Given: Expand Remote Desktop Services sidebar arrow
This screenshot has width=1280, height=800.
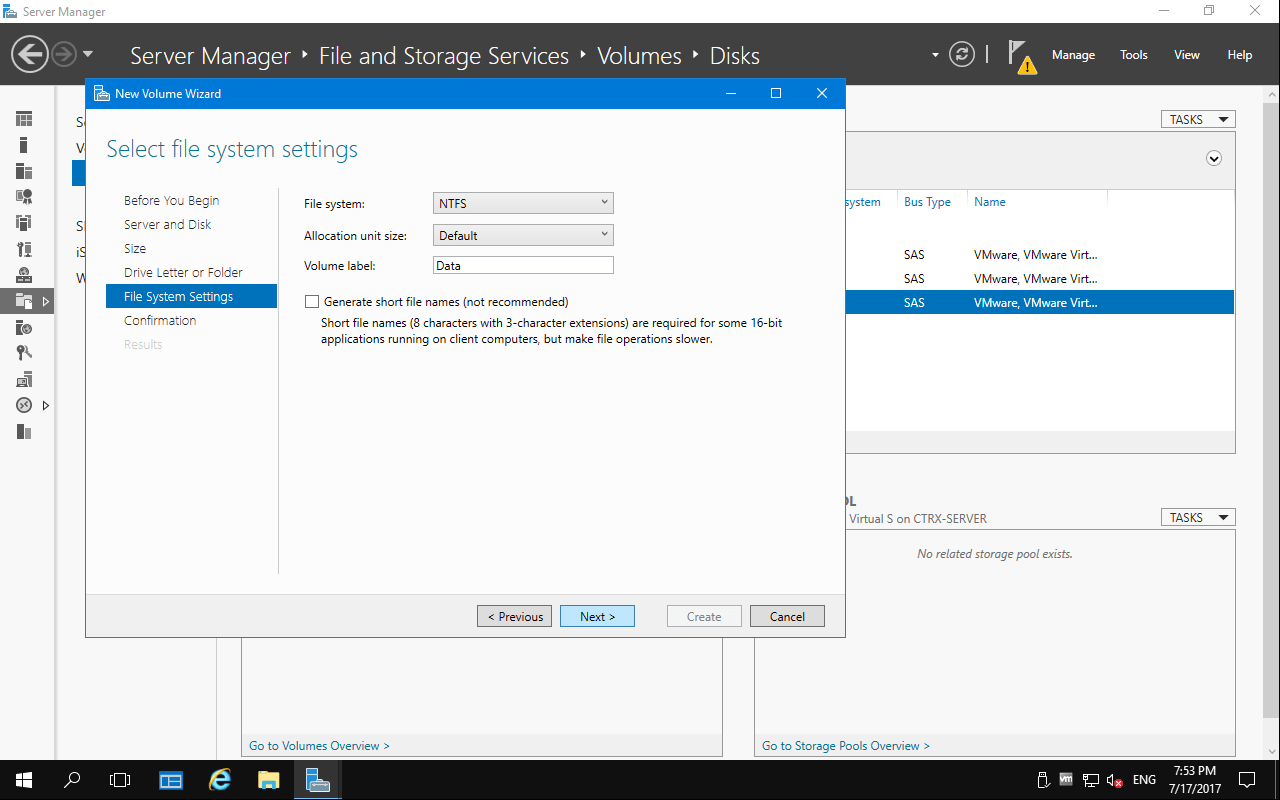Looking at the screenshot, I should [46, 405].
